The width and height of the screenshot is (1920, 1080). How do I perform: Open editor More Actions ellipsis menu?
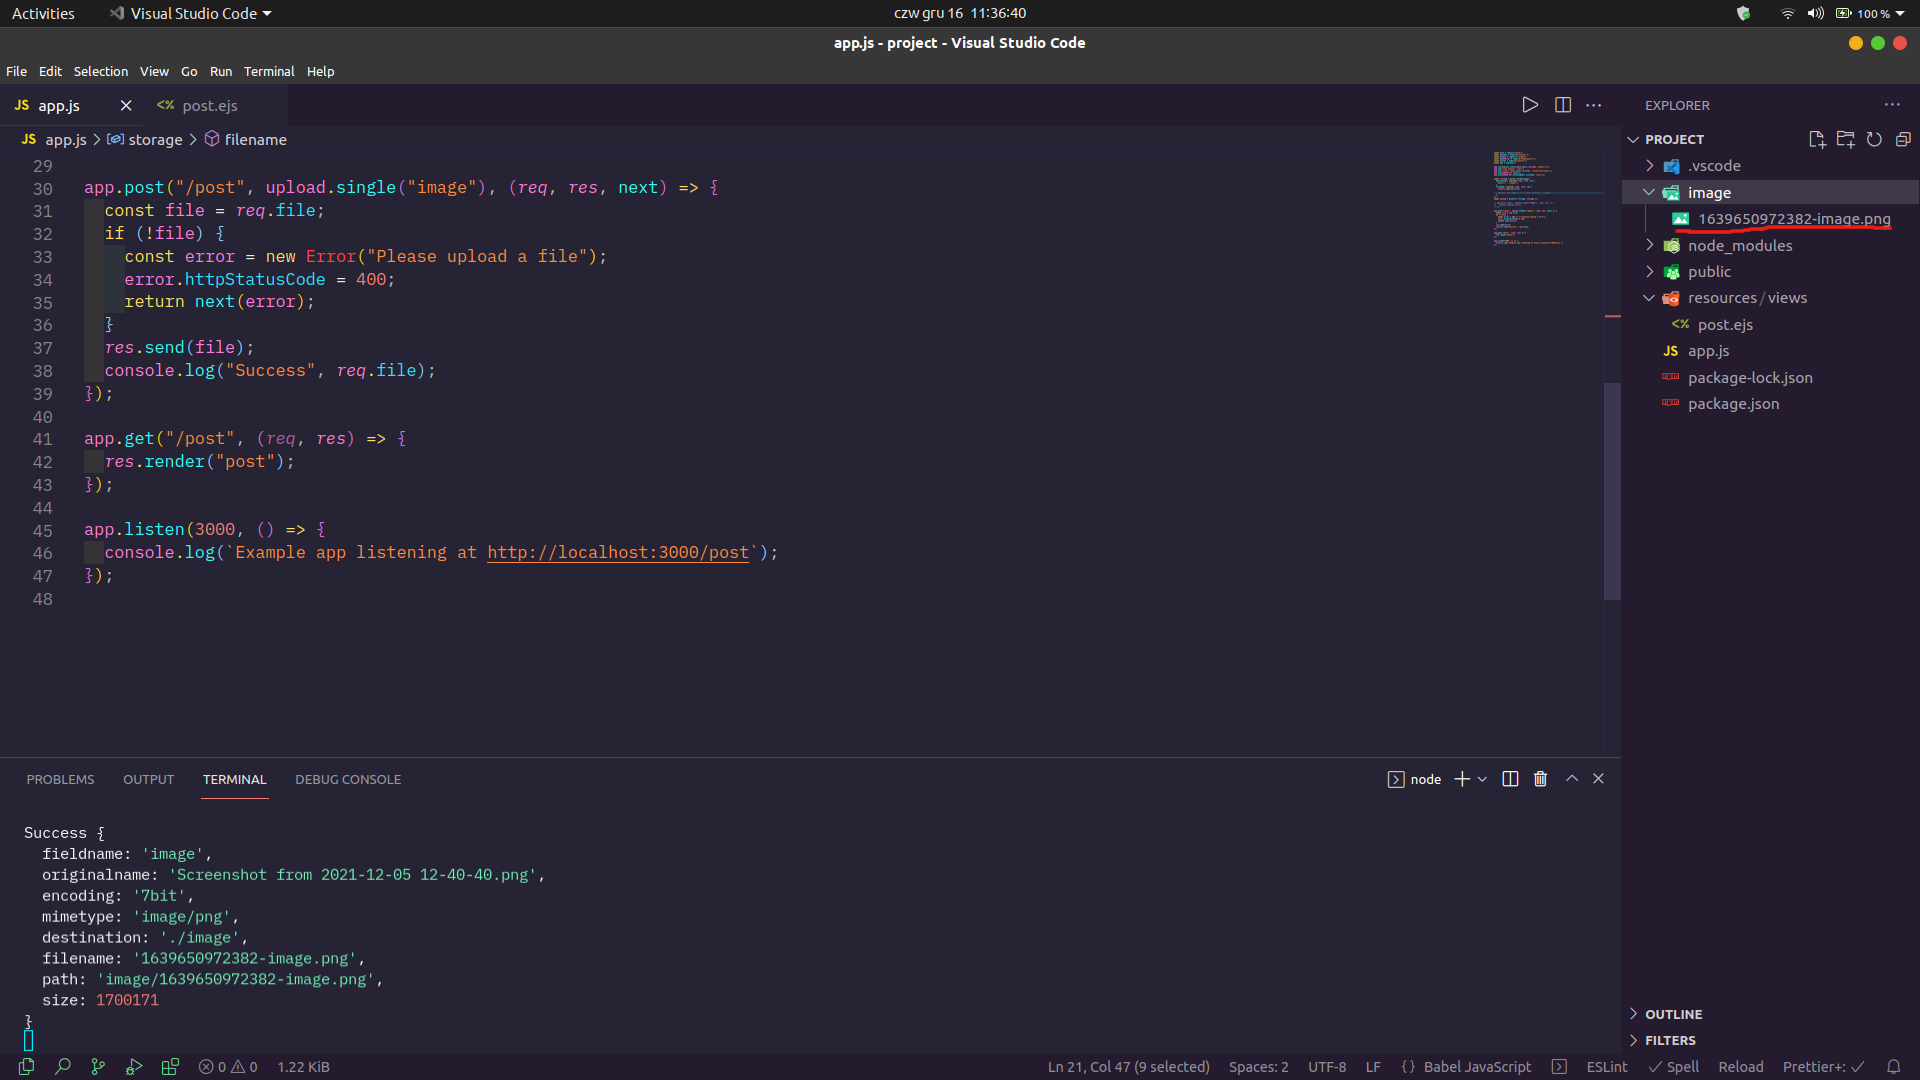coord(1594,105)
